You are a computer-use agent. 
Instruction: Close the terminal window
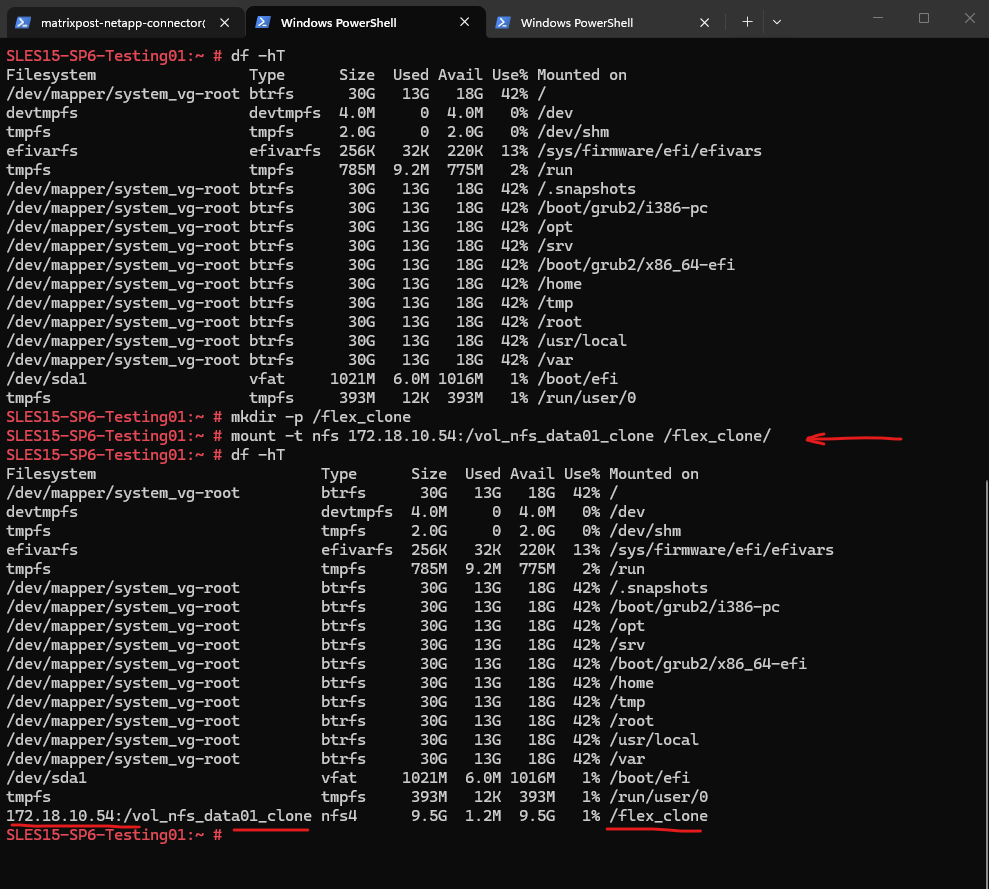click(968, 18)
